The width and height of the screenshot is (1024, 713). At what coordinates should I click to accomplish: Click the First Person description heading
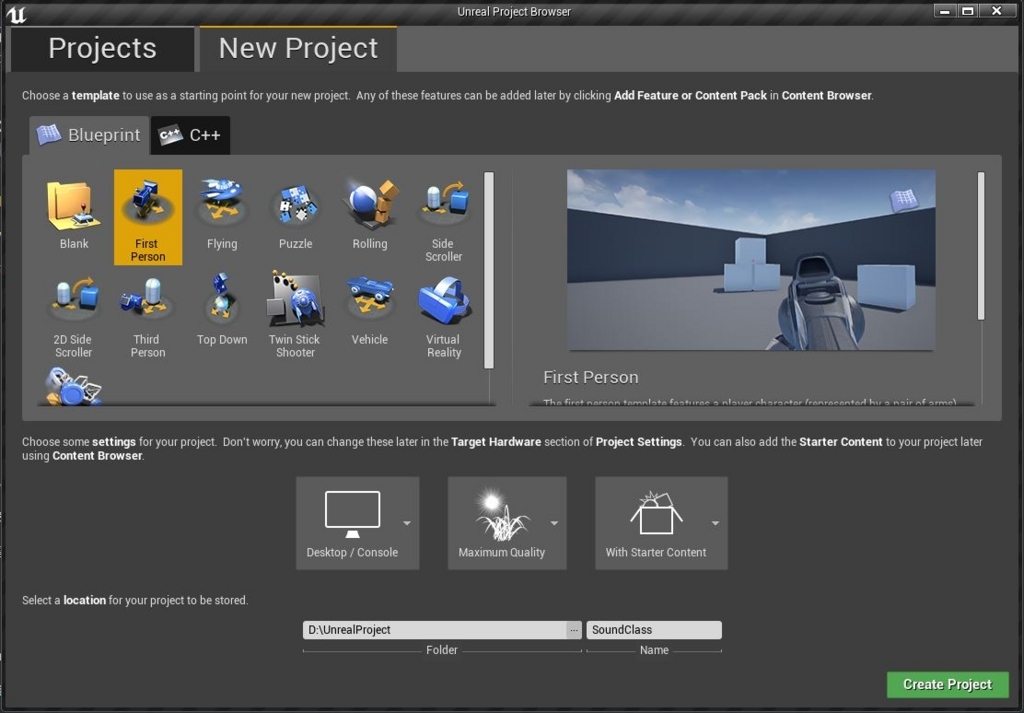591,377
